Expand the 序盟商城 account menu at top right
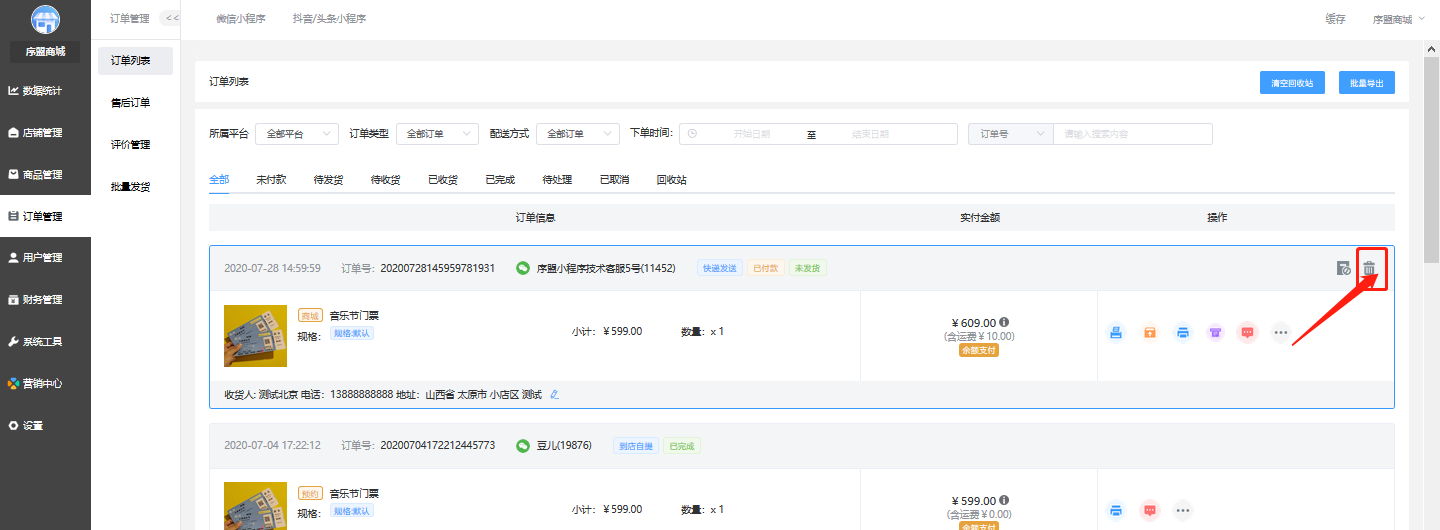This screenshot has width=1440, height=530. coord(1399,19)
